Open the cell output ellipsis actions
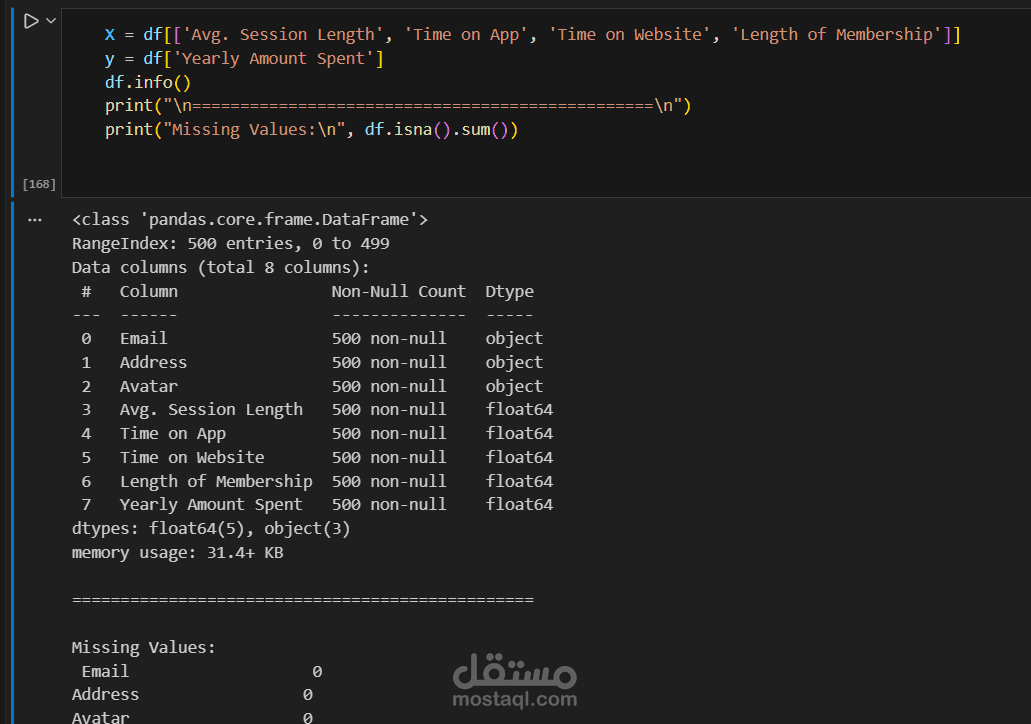Viewport: 1031px width, 724px height. point(36,219)
